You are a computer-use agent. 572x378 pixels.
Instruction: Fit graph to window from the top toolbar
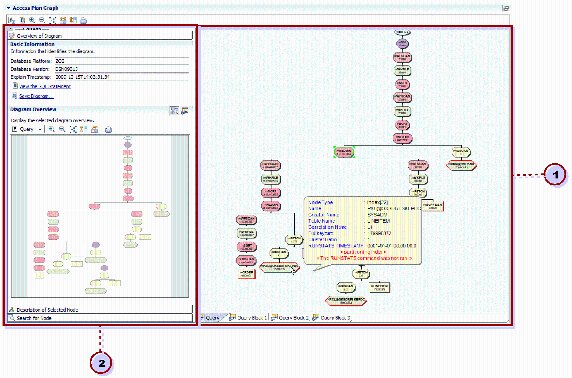53,20
